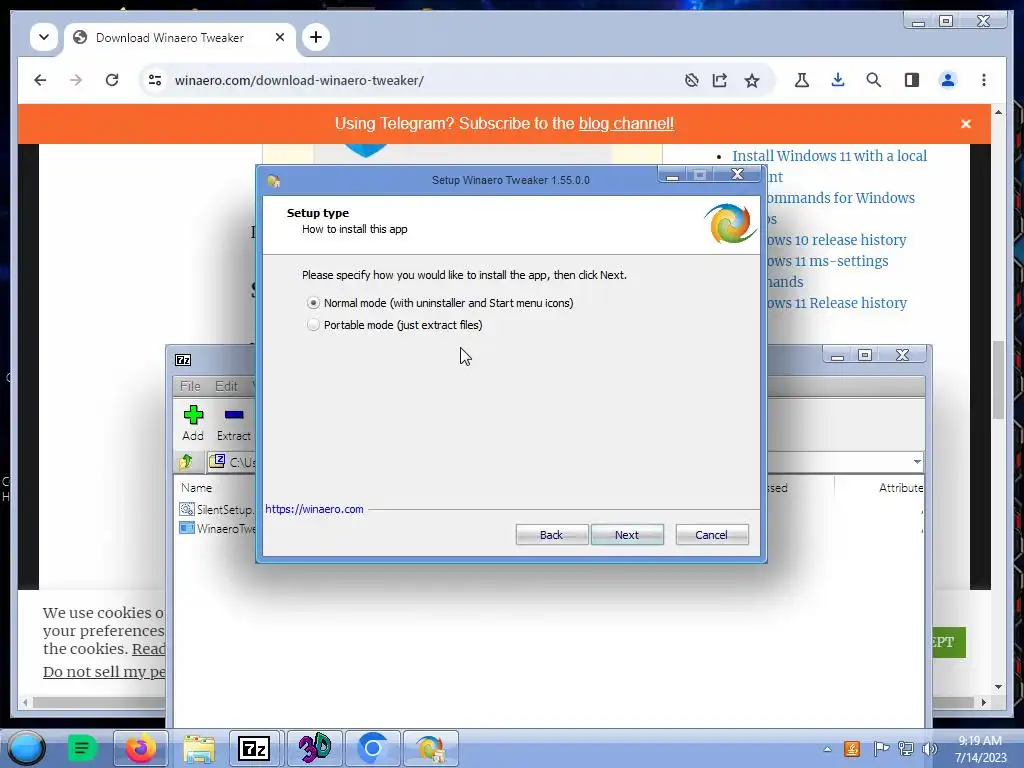Open volume control in tray
The width and height of the screenshot is (1024, 768).
click(929, 749)
